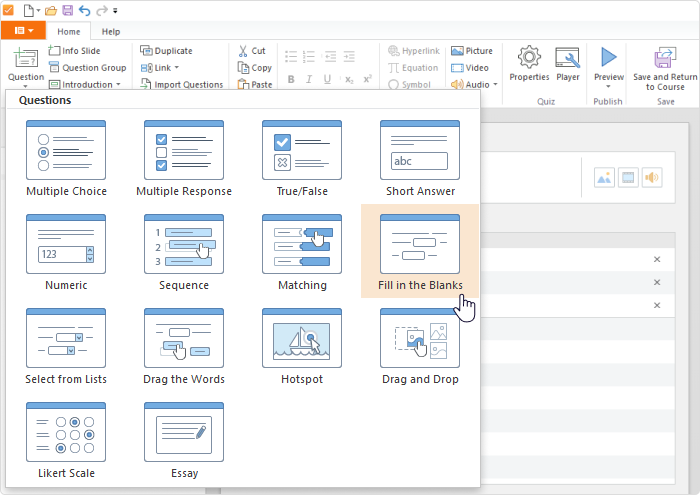
Task: Insert a Symbol
Action: 409,84
